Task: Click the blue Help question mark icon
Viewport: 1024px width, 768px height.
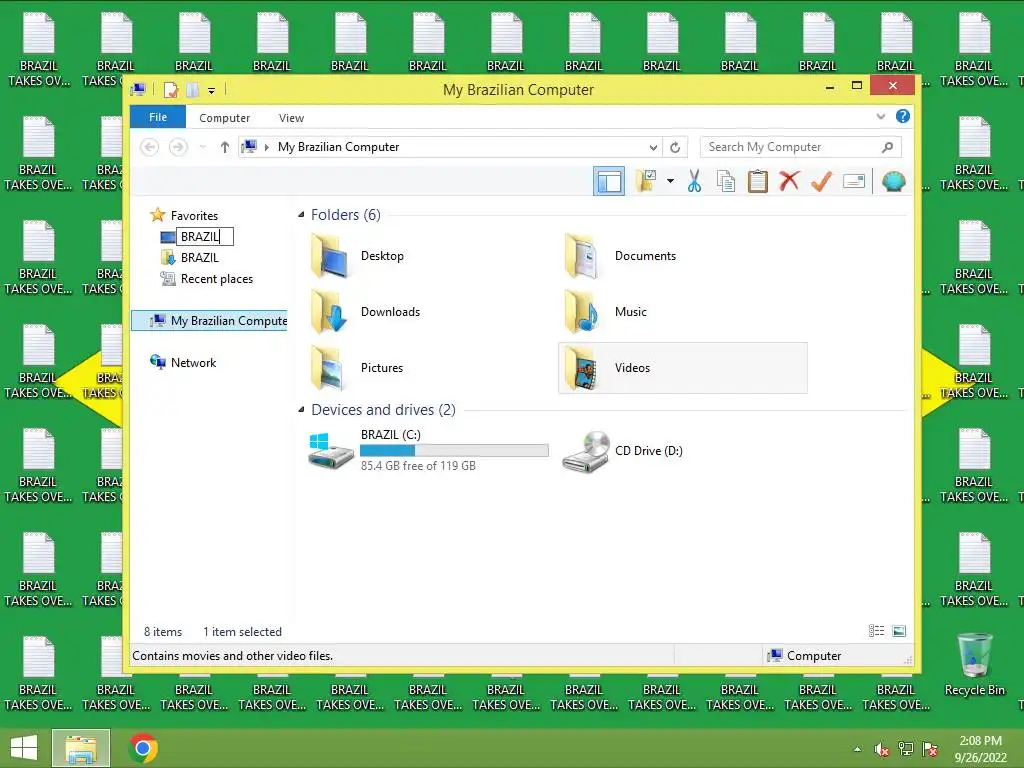Action: click(903, 116)
